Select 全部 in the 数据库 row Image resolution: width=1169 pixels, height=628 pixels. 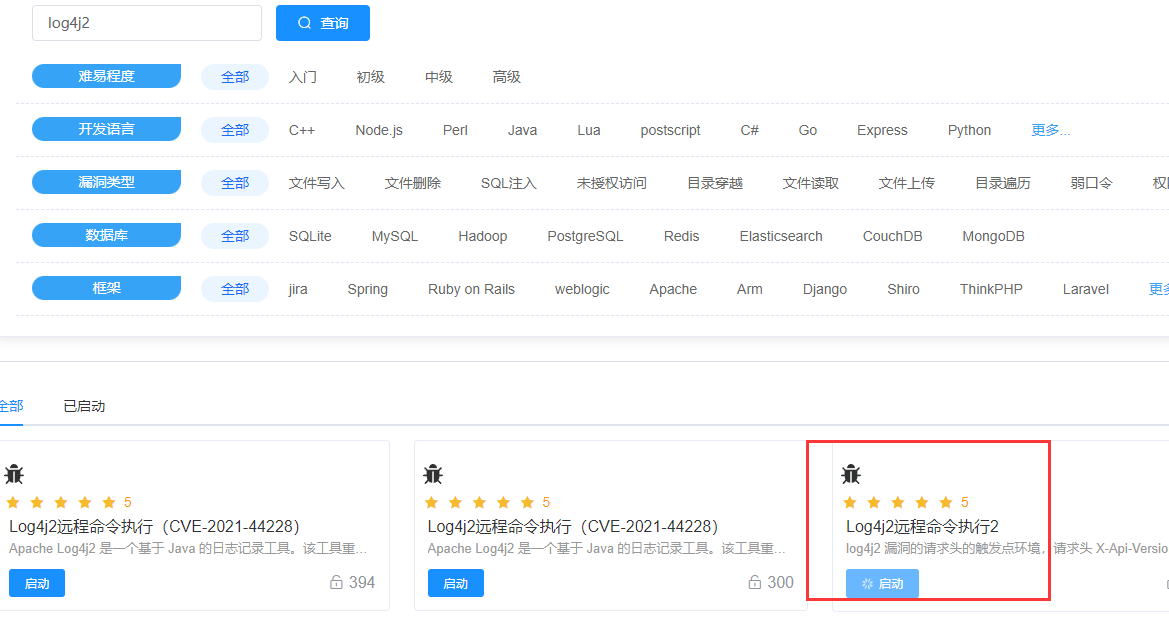coord(235,236)
